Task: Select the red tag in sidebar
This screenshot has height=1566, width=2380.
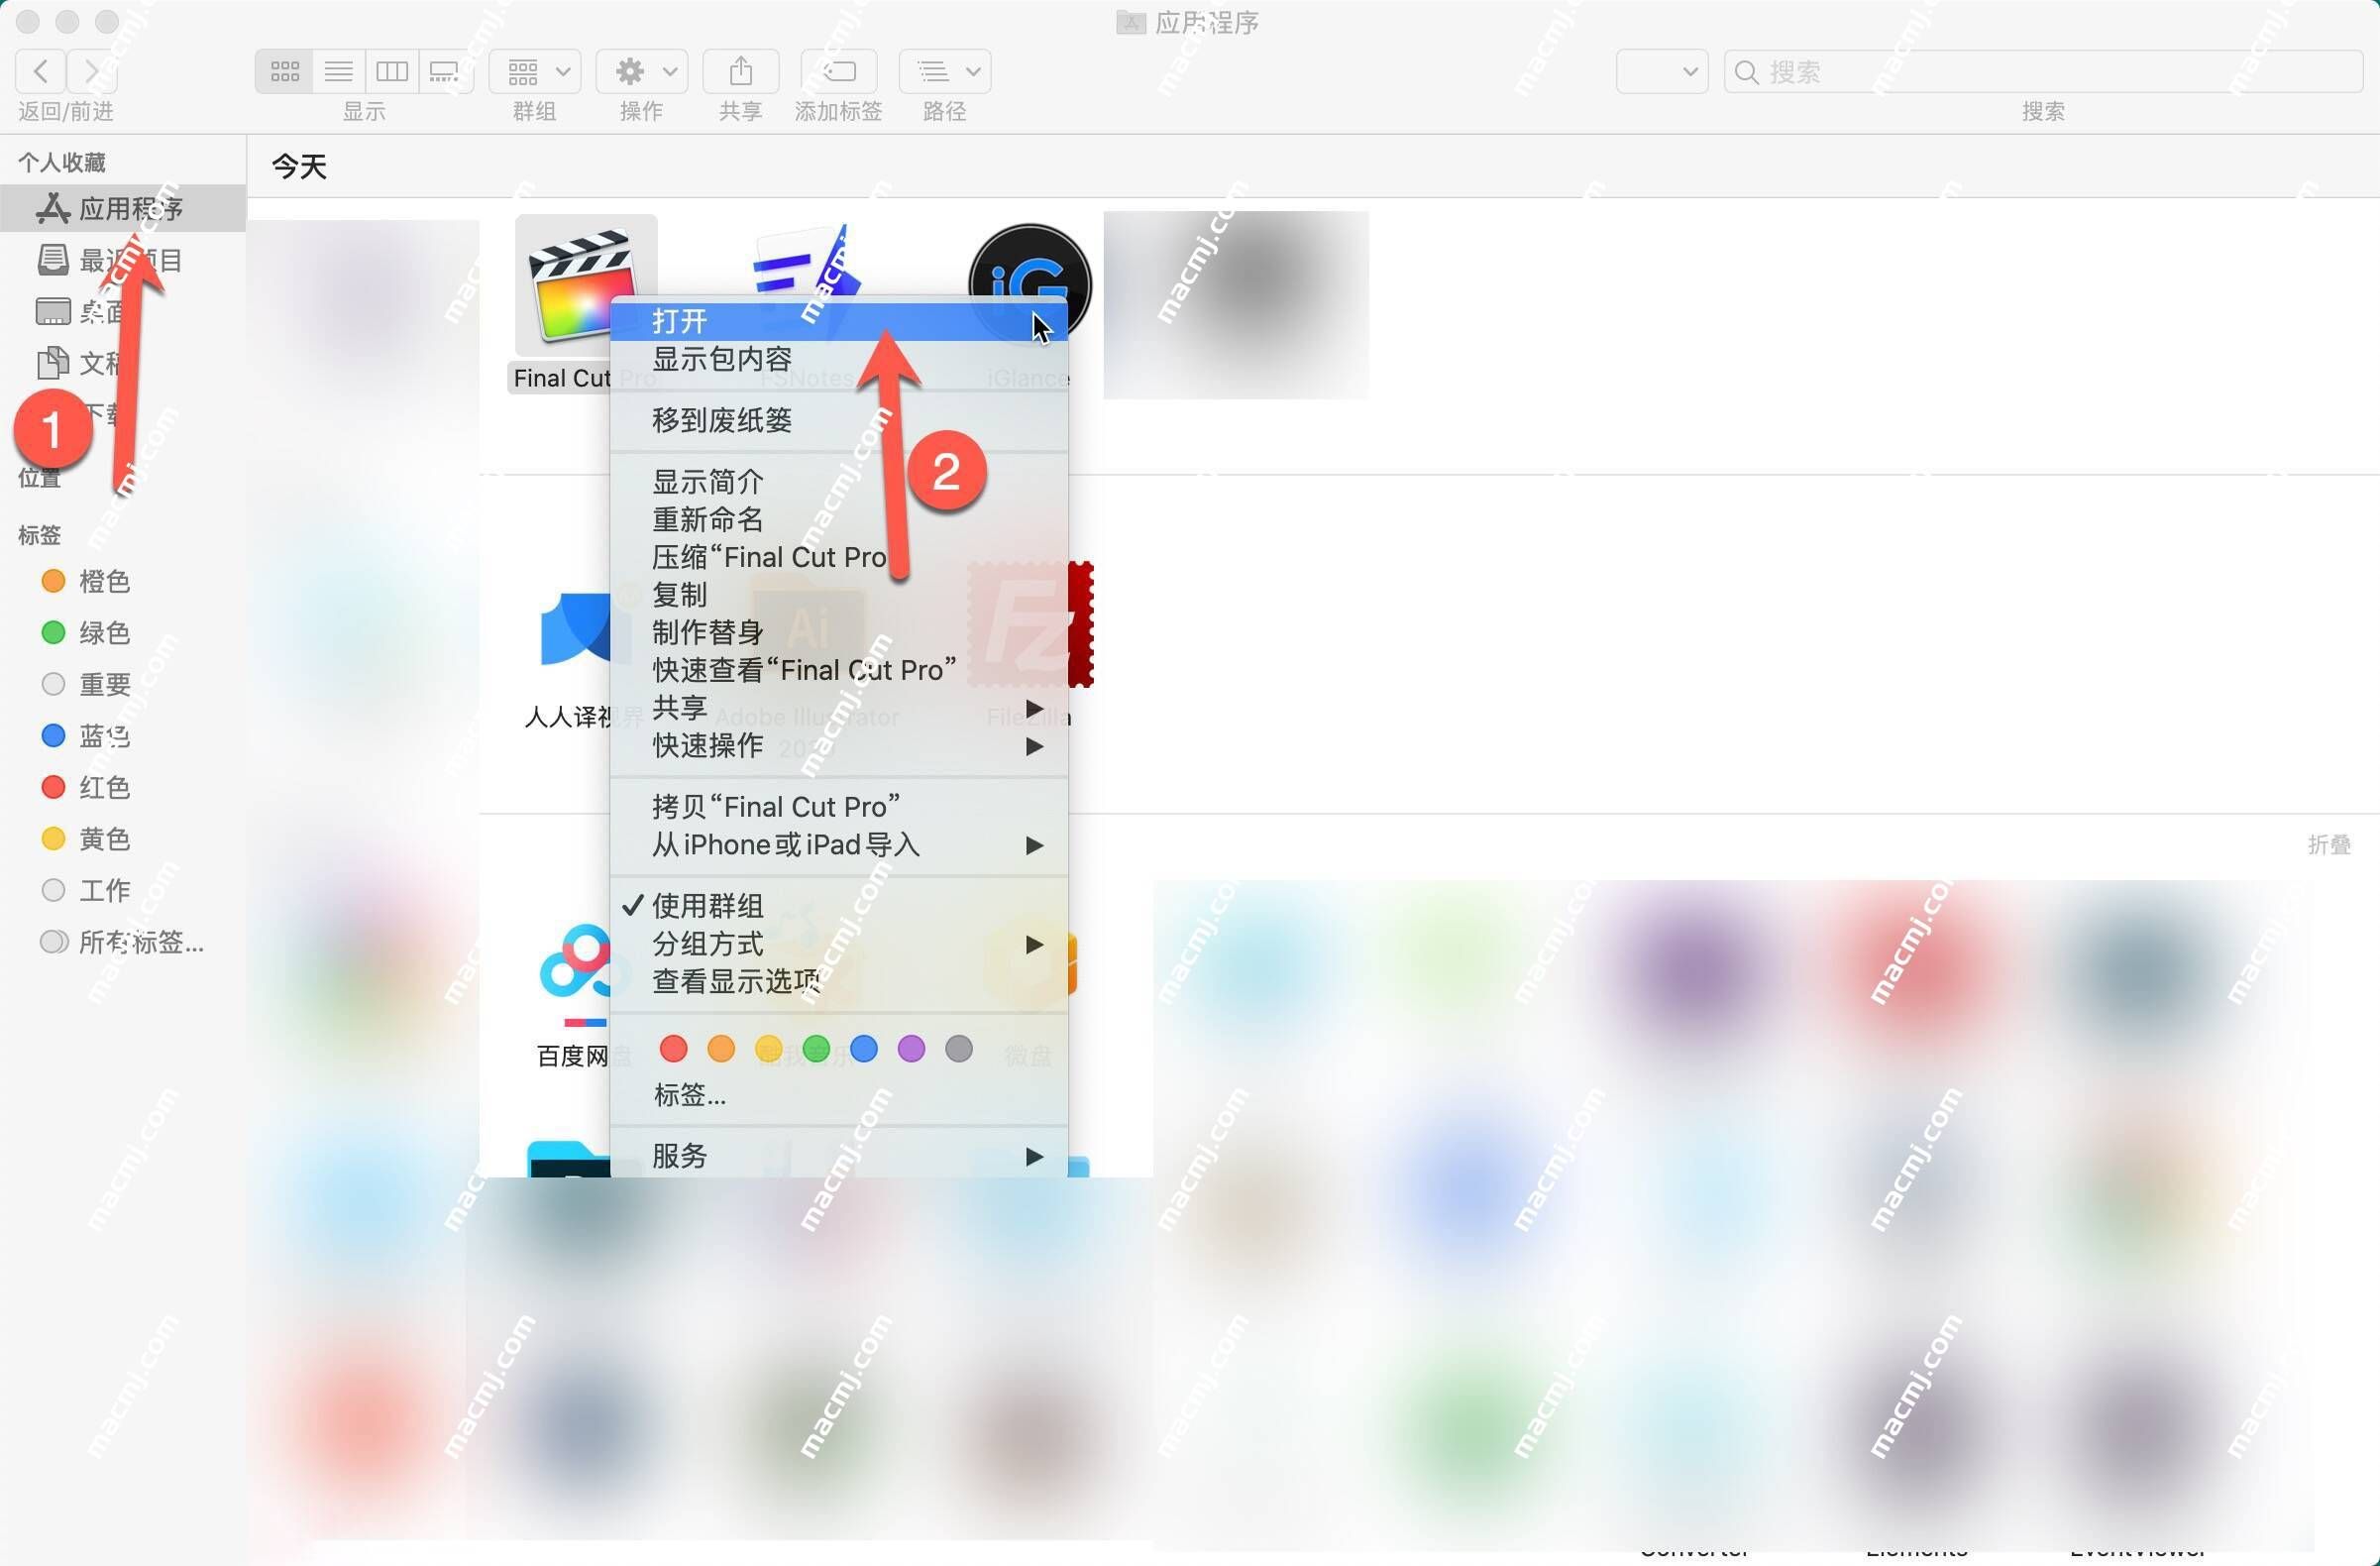Action: click(x=123, y=787)
